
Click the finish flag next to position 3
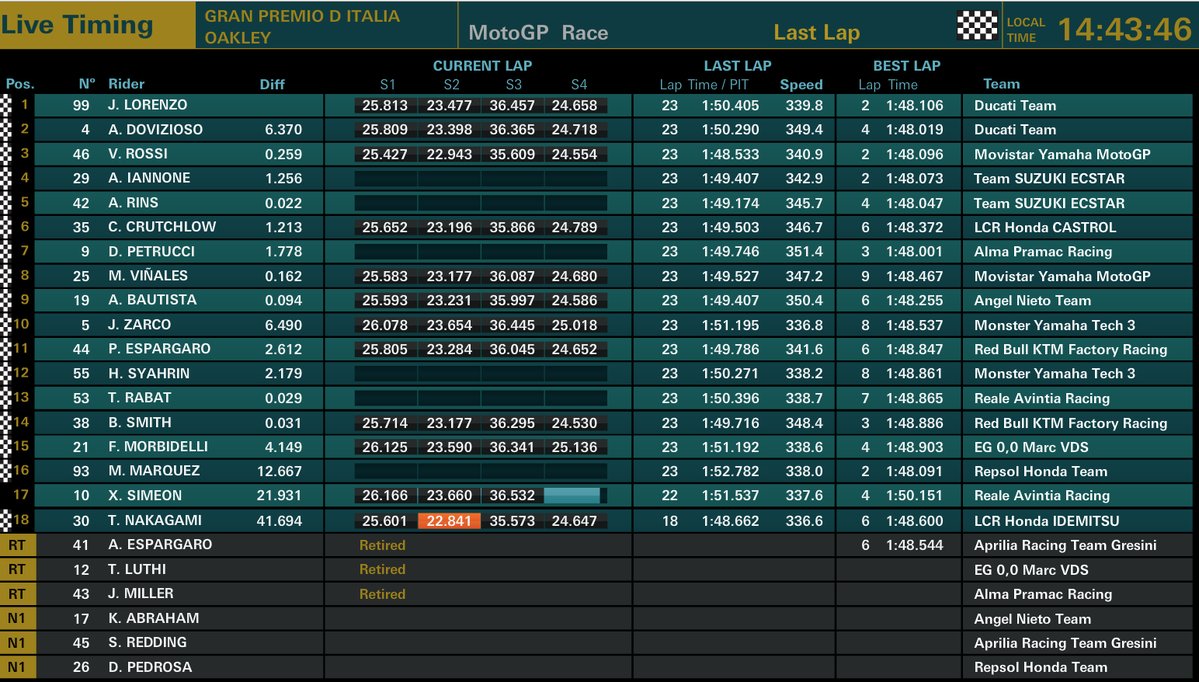coord(6,154)
